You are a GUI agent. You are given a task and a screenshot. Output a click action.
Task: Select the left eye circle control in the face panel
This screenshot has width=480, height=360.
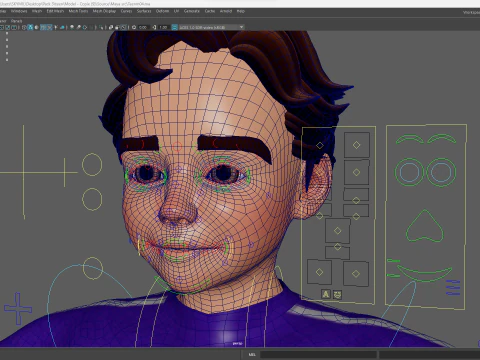pos(409,172)
